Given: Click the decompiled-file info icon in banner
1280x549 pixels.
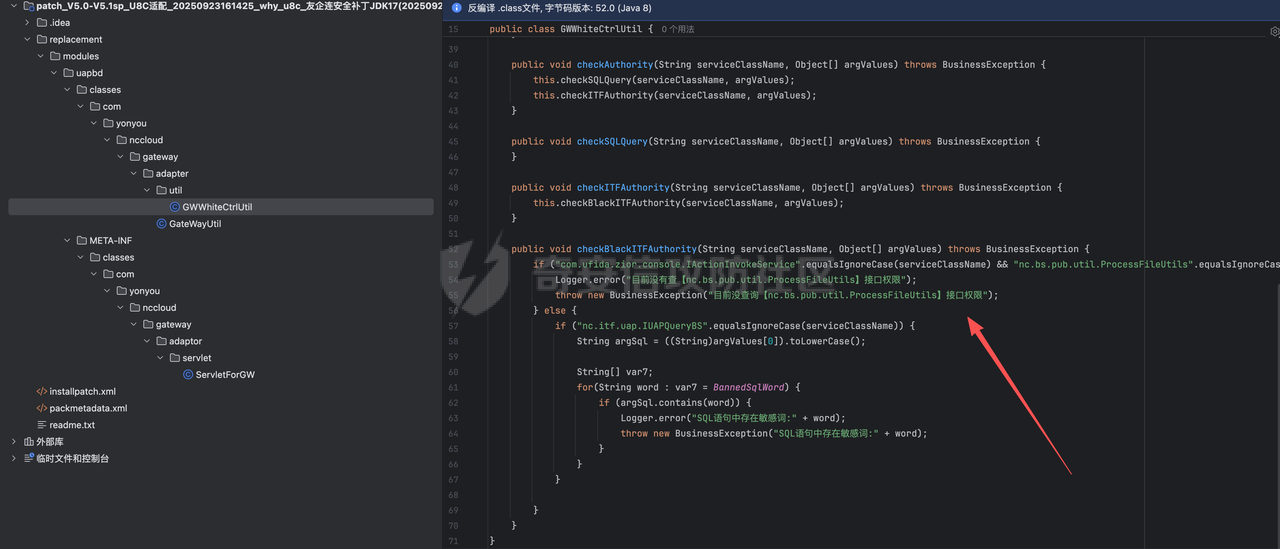Looking at the screenshot, I should 457,7.
